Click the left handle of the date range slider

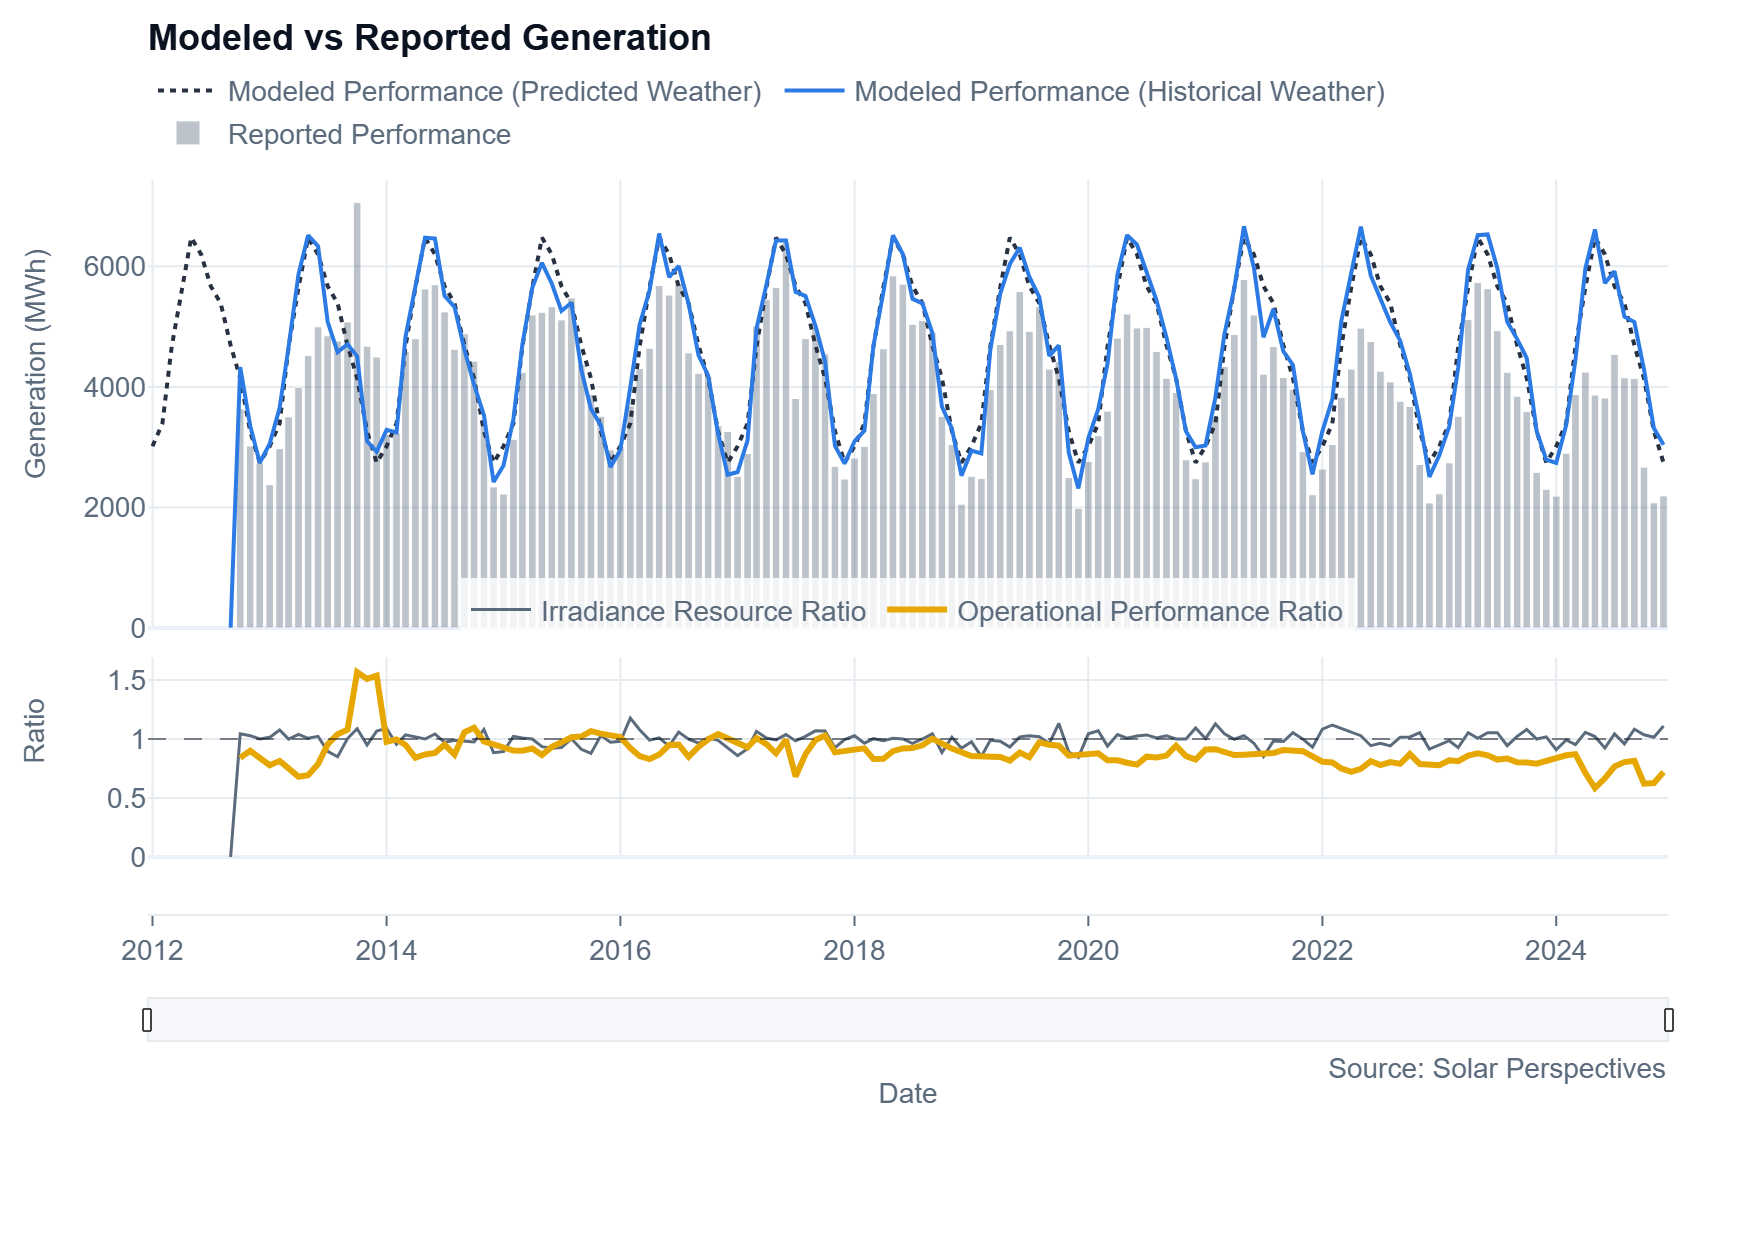[147, 1021]
